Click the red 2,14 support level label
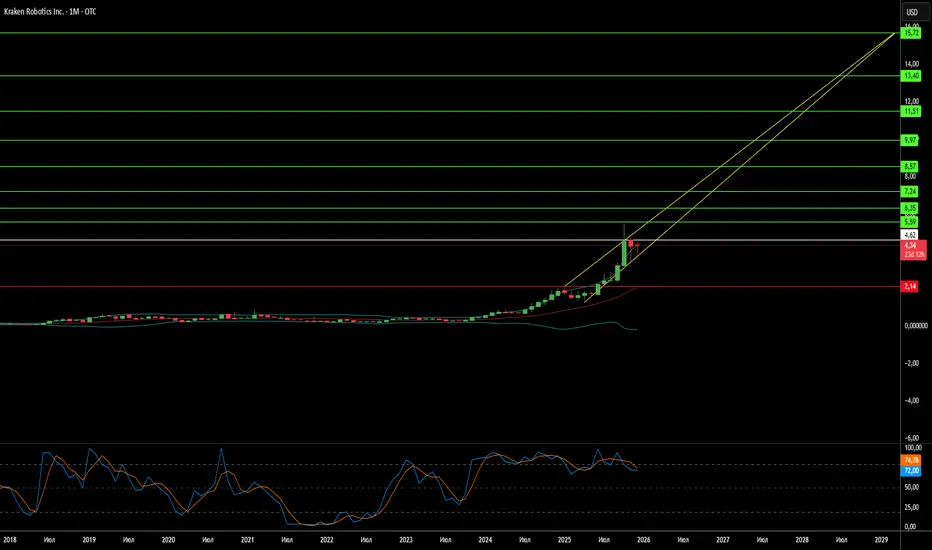The image size is (932, 550). tap(910, 287)
